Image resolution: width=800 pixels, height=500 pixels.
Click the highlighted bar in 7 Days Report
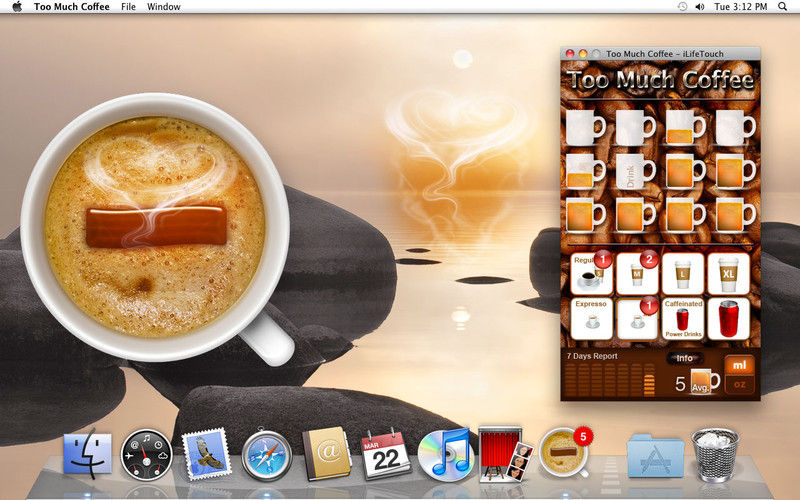[649, 385]
